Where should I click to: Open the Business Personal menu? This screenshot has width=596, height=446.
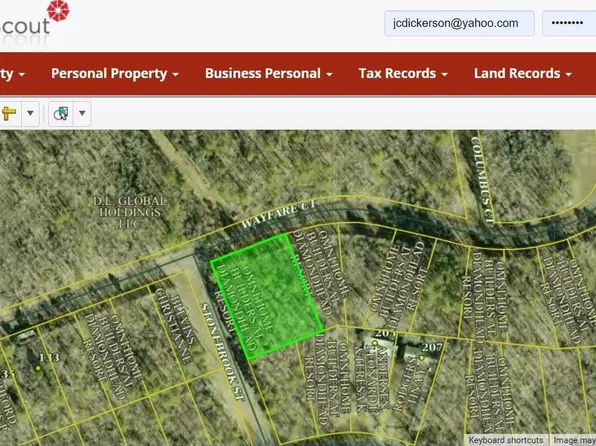pyautogui.click(x=269, y=73)
